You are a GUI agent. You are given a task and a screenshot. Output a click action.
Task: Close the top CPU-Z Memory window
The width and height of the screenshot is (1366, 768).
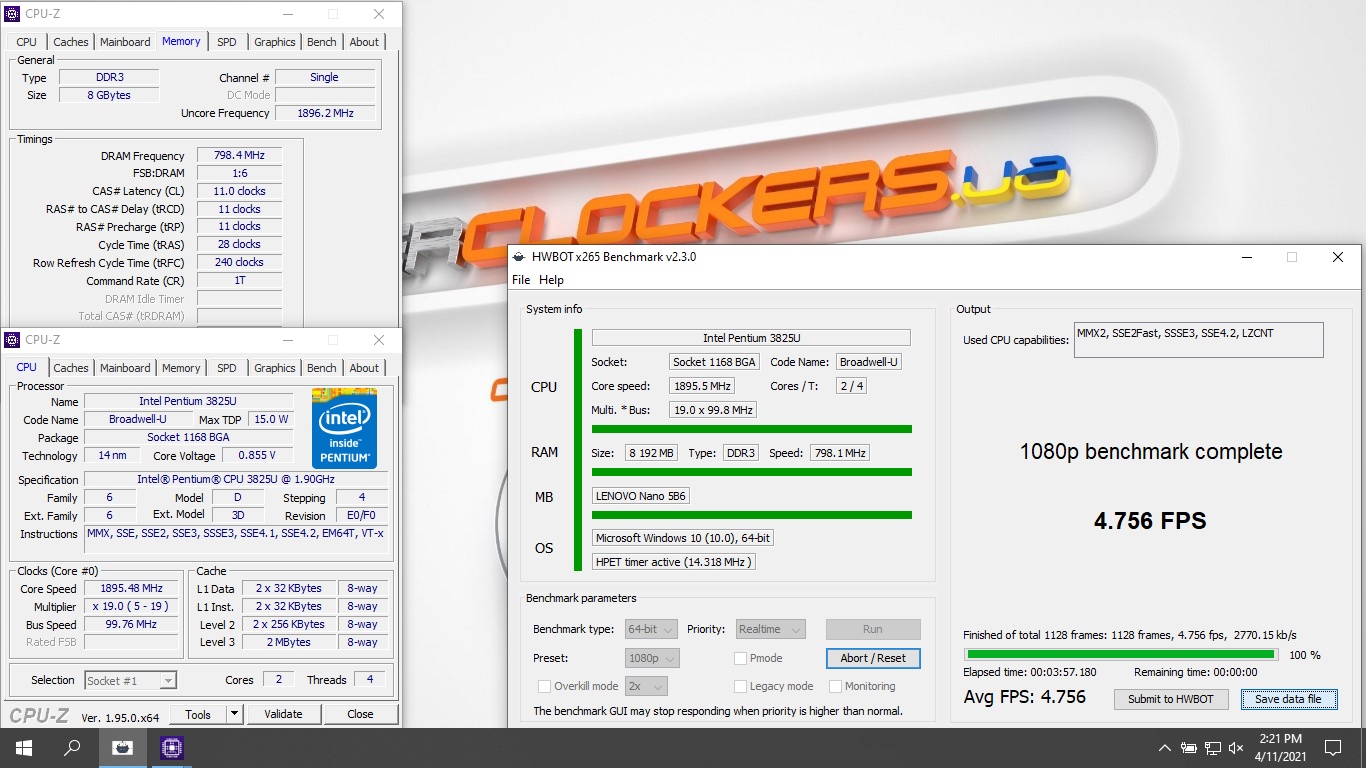[379, 14]
